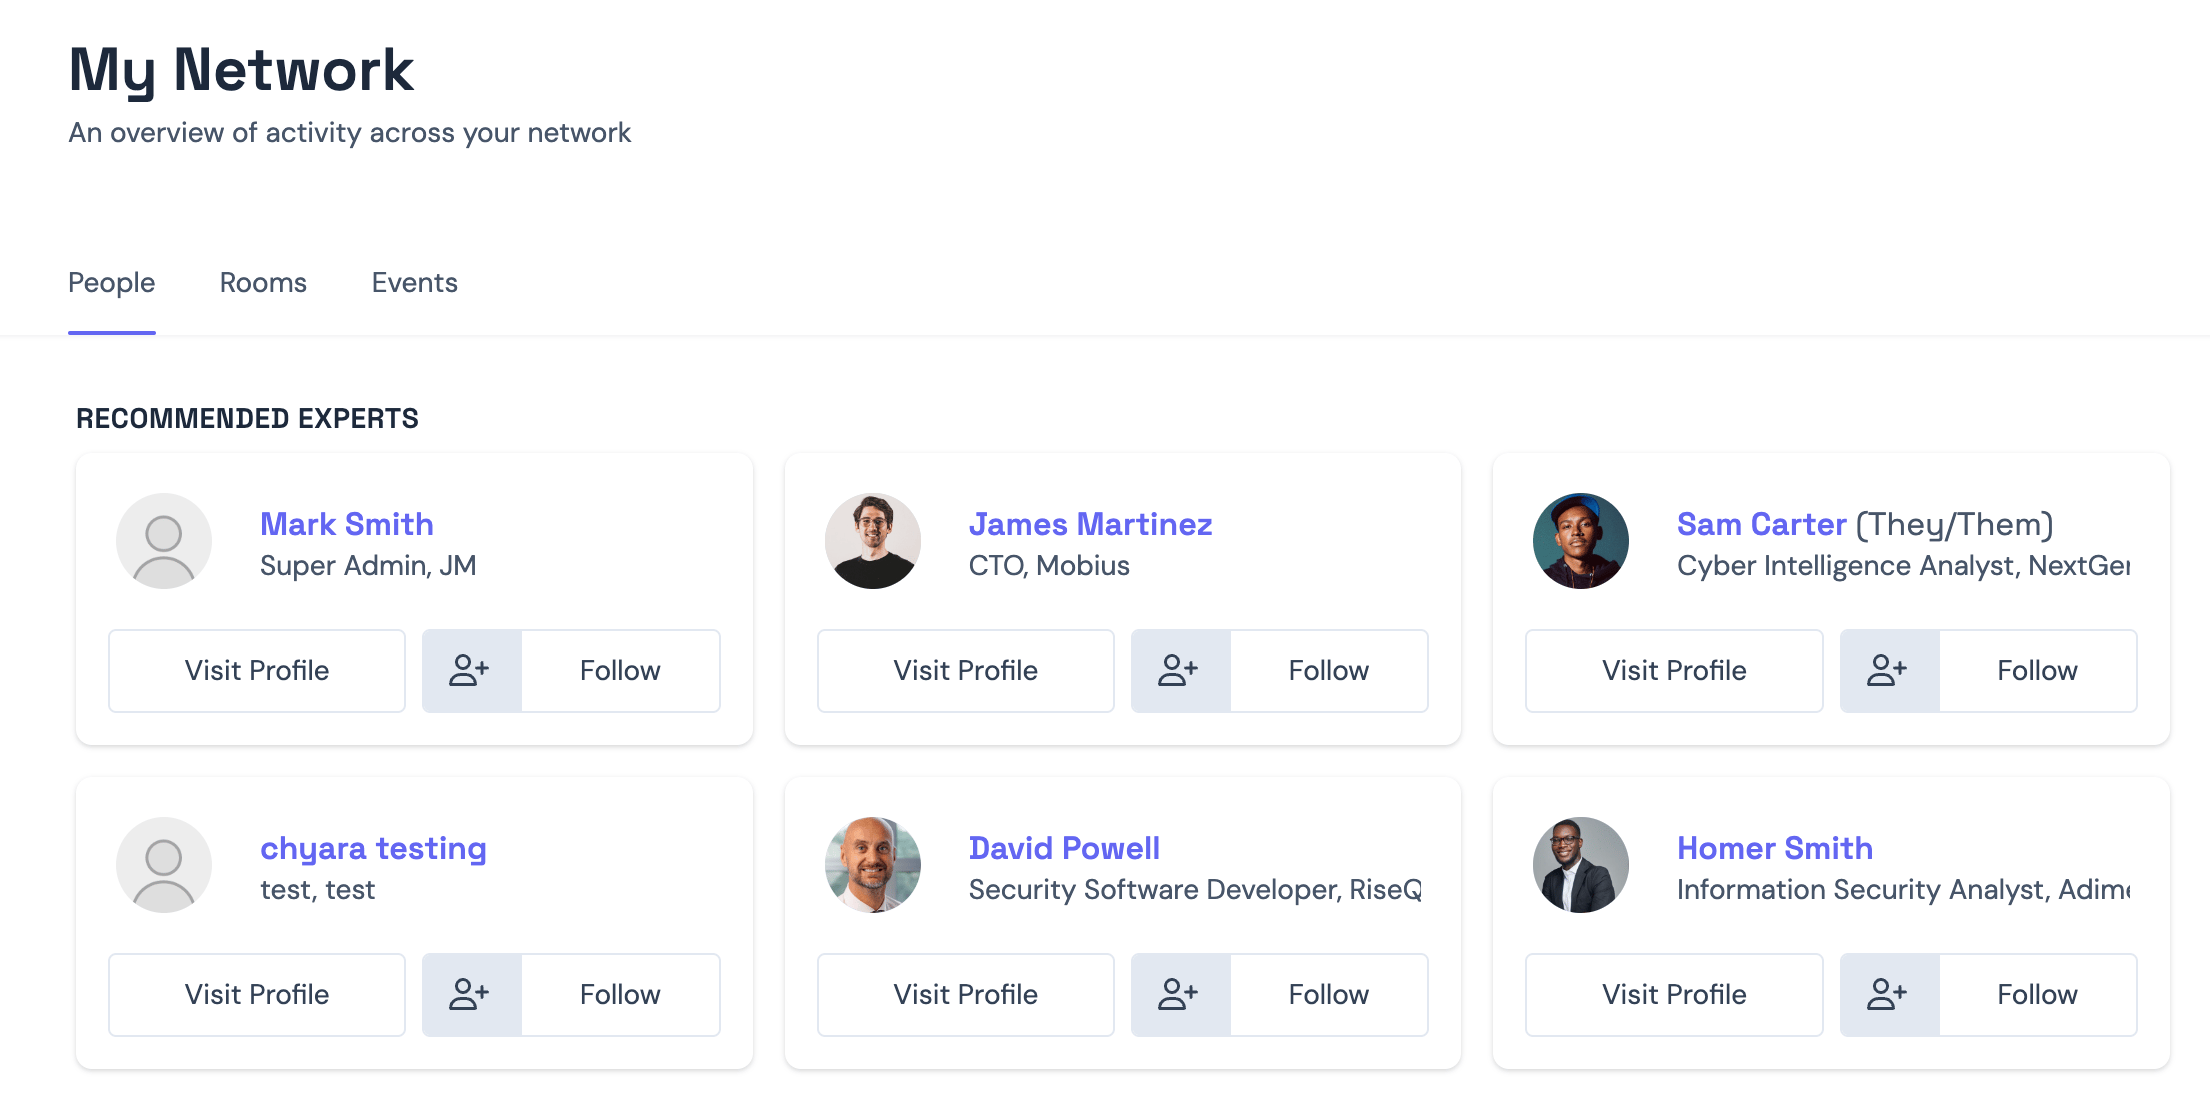Visit Profile for chyara testing
This screenshot has height=1096, width=2210.
tap(257, 994)
